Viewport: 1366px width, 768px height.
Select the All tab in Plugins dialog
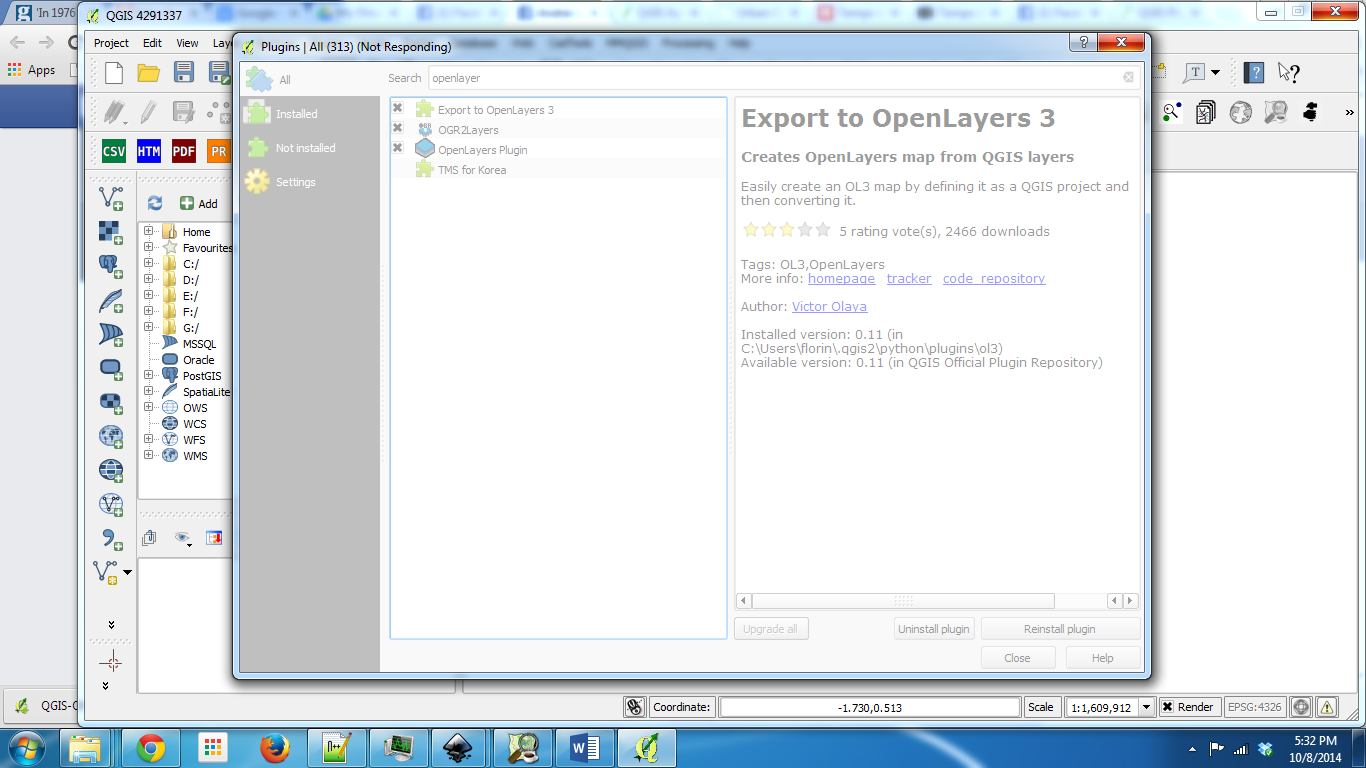pyautogui.click(x=310, y=80)
